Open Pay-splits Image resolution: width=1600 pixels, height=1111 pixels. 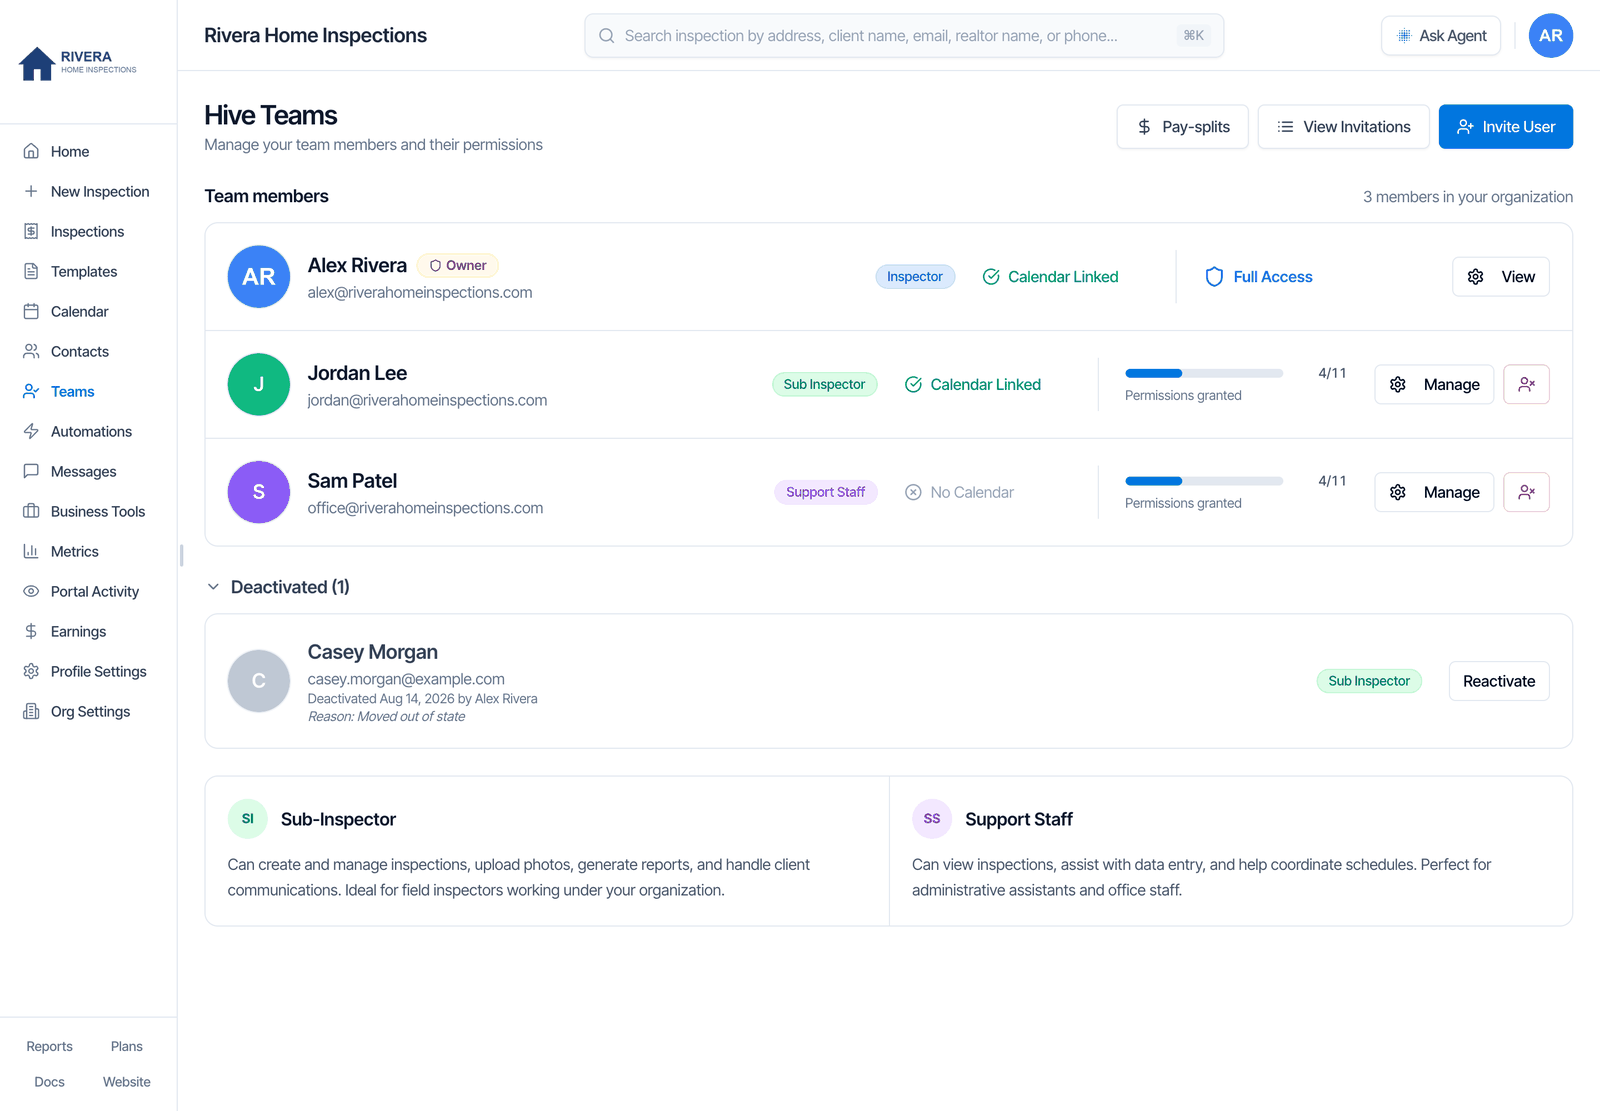1183,127
